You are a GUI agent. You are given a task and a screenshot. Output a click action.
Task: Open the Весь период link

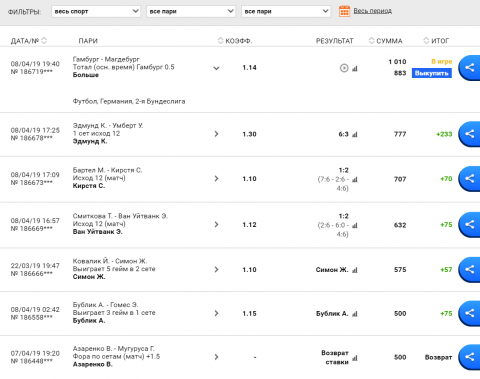pos(372,11)
